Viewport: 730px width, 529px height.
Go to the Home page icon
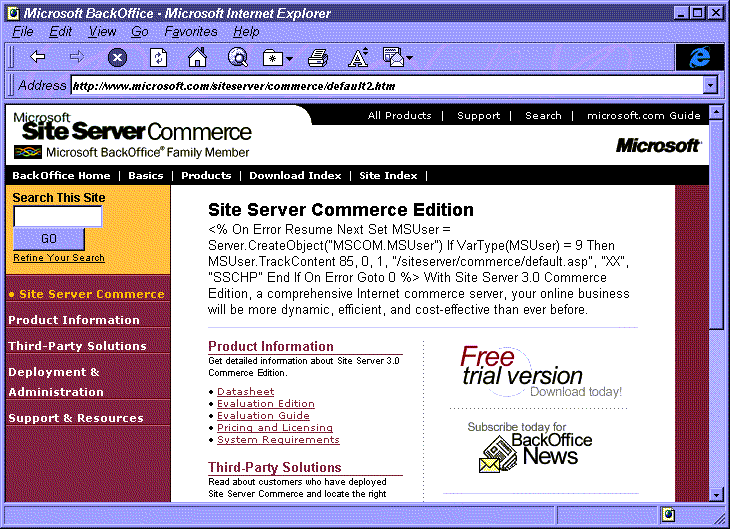coord(197,58)
